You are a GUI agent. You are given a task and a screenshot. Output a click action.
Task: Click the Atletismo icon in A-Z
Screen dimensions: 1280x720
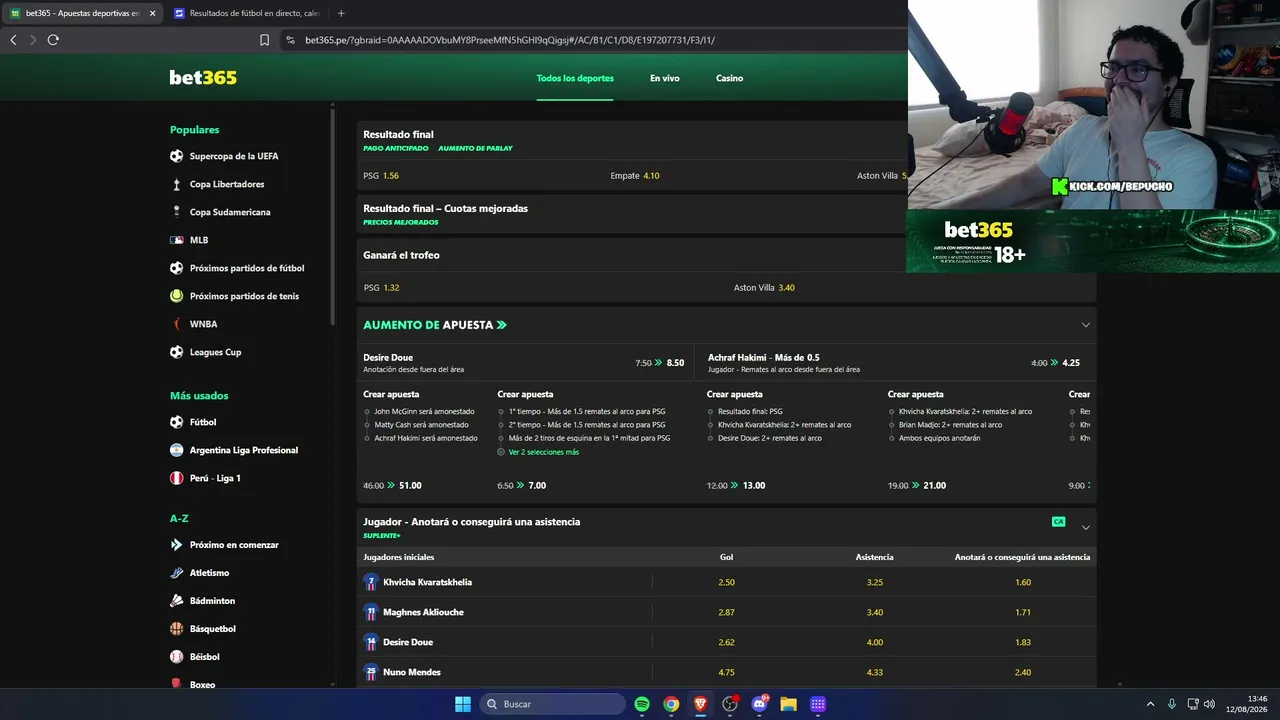pyautogui.click(x=176, y=573)
